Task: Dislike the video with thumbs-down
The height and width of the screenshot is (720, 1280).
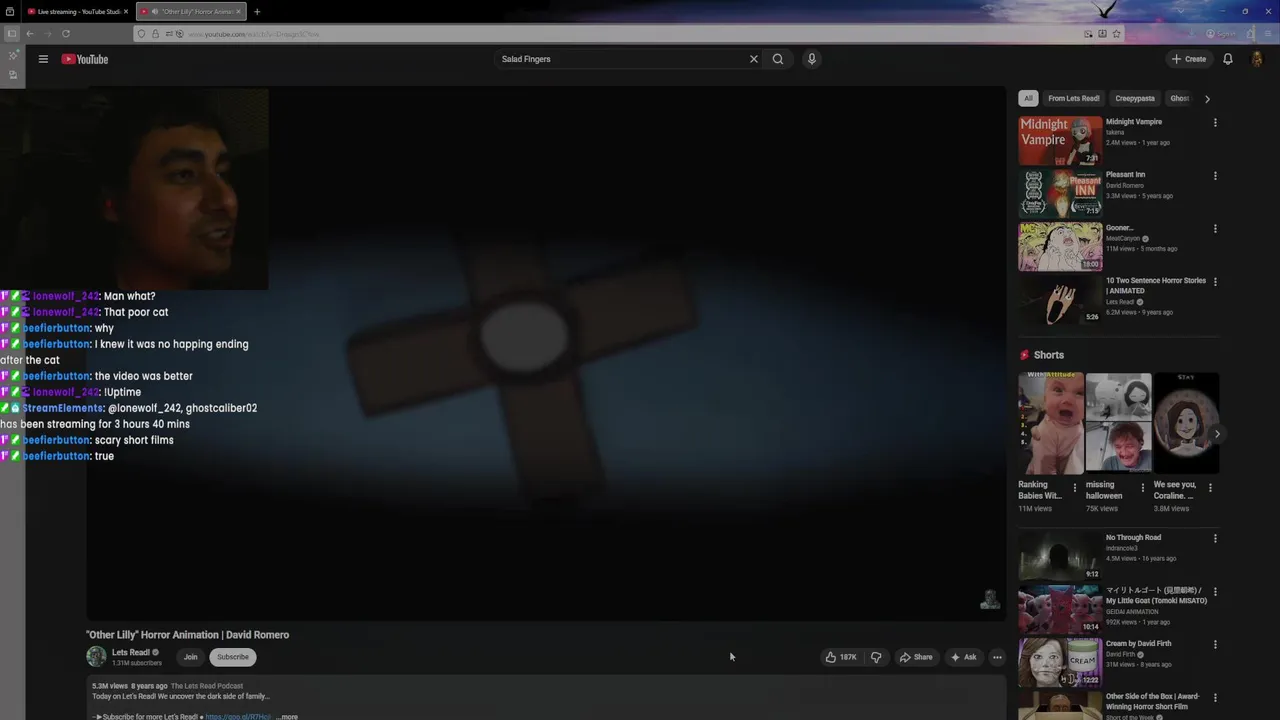Action: [876, 657]
